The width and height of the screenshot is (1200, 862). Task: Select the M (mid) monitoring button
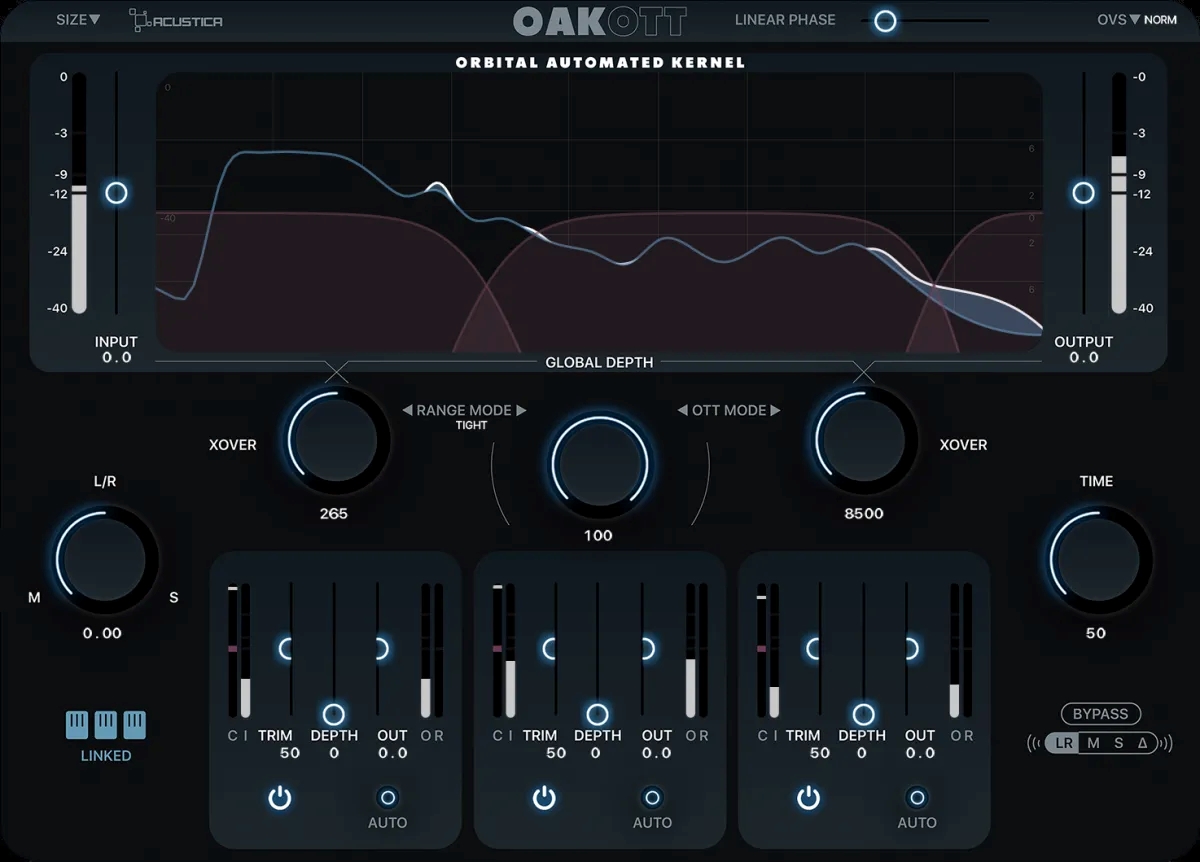pyautogui.click(x=1093, y=743)
